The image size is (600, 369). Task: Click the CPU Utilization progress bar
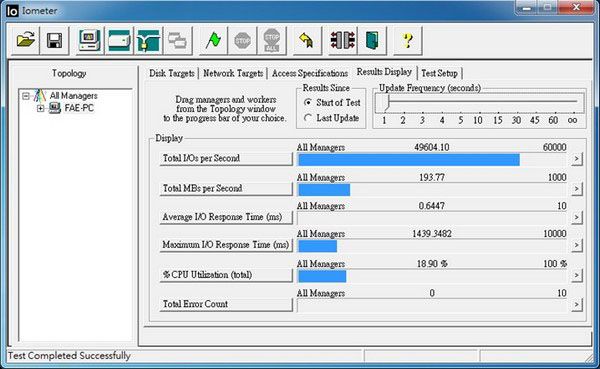click(x=432, y=276)
